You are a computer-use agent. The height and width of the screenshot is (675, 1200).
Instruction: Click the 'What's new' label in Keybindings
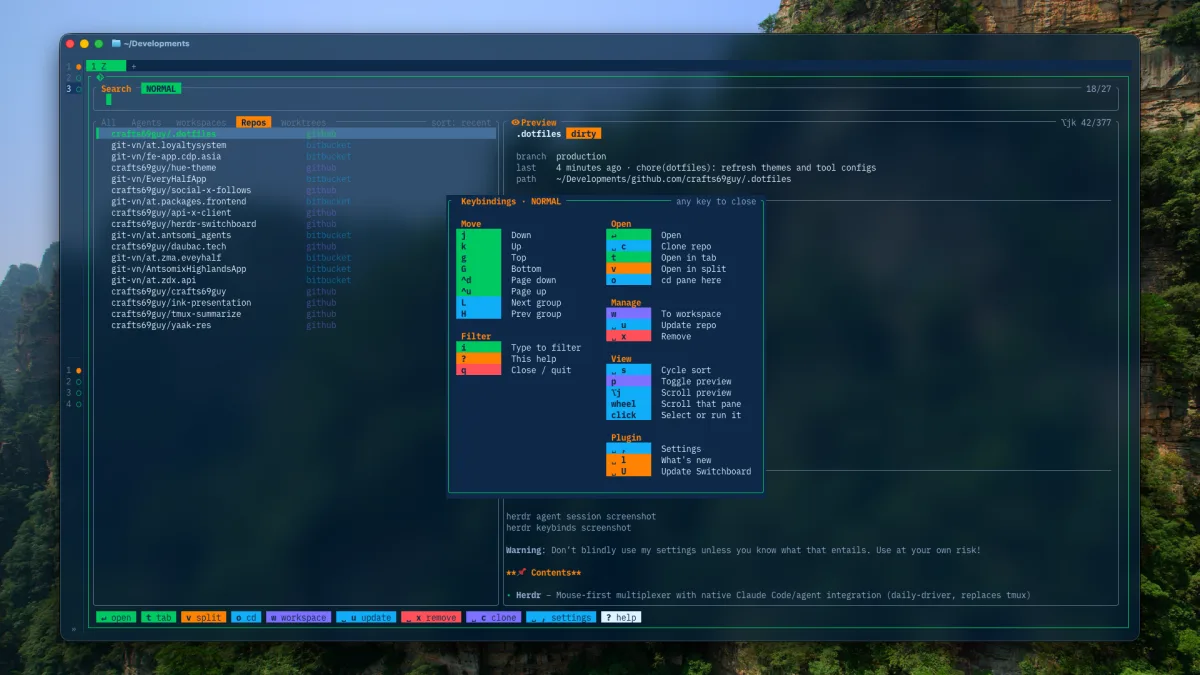point(686,460)
